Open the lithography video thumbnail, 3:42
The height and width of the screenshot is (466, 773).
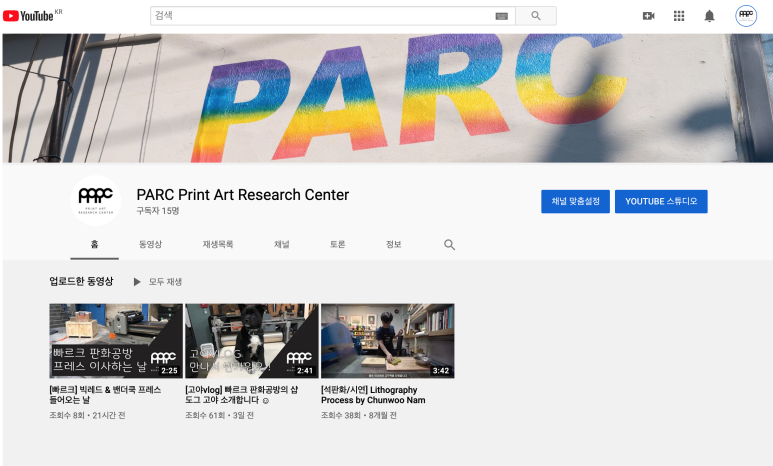pyautogui.click(x=387, y=341)
